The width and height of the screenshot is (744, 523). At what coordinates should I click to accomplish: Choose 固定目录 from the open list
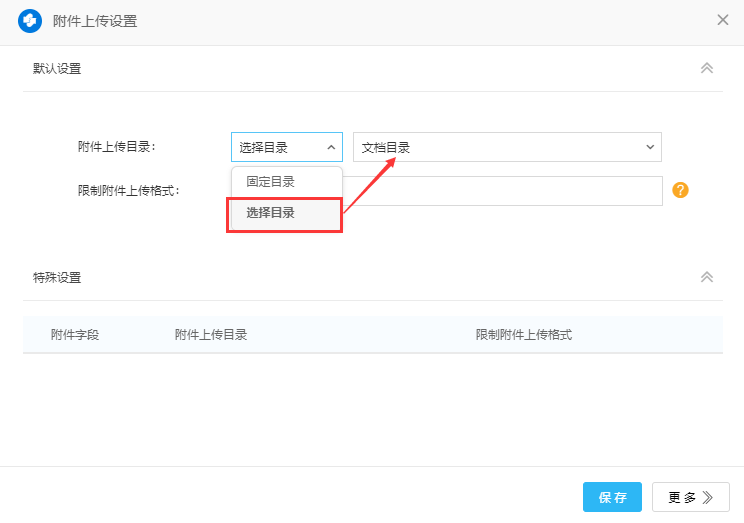(x=271, y=182)
